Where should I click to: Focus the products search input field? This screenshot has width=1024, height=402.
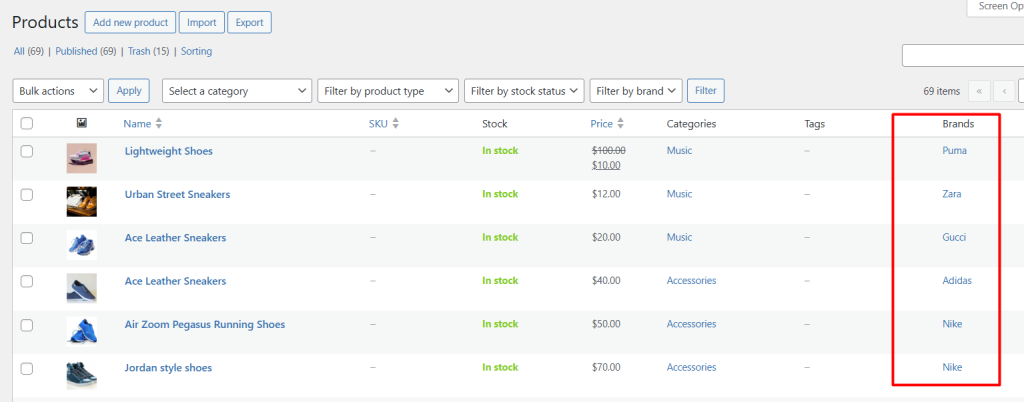pyautogui.click(x=963, y=55)
